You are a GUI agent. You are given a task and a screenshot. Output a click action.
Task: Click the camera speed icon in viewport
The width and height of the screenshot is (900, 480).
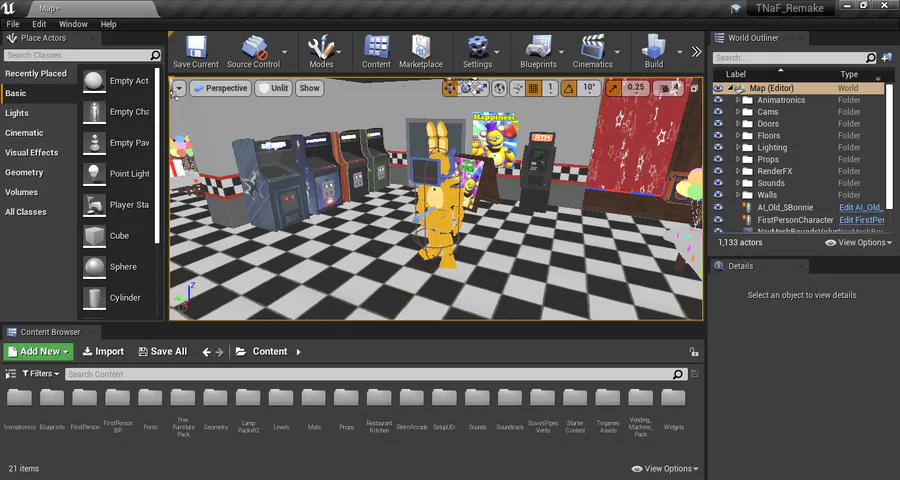pyautogui.click(x=664, y=88)
